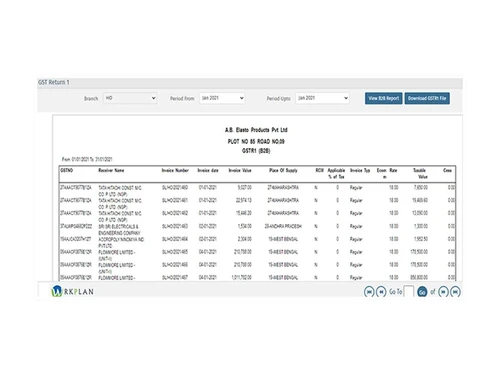500x375 pixels.
Task: Click the taxable value 1,300.00
Action: [x=421, y=226]
